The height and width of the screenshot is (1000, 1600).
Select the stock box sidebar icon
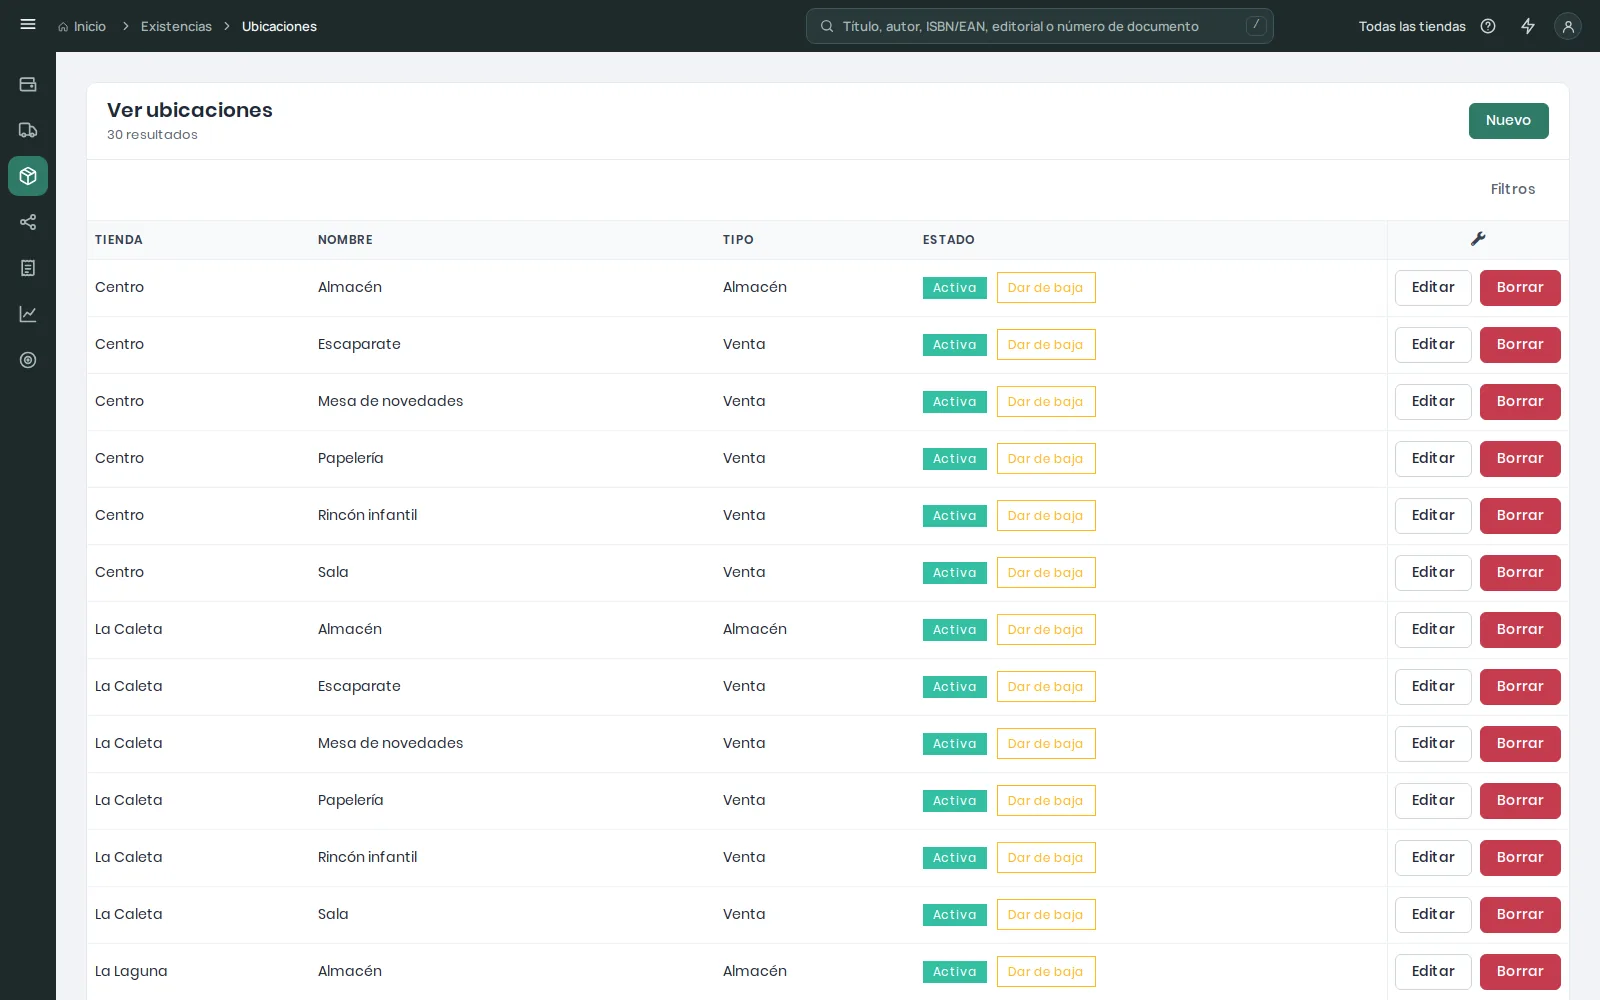click(x=28, y=176)
